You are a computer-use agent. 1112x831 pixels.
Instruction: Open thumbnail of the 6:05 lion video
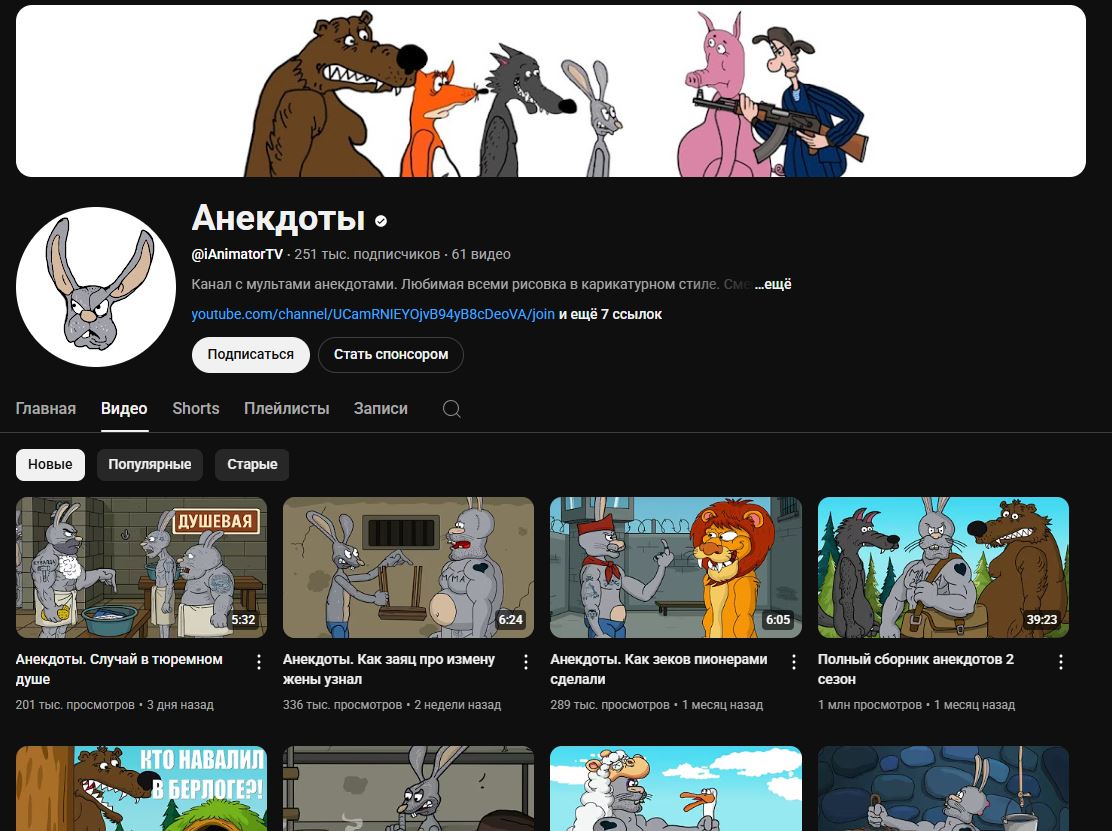tap(676, 567)
